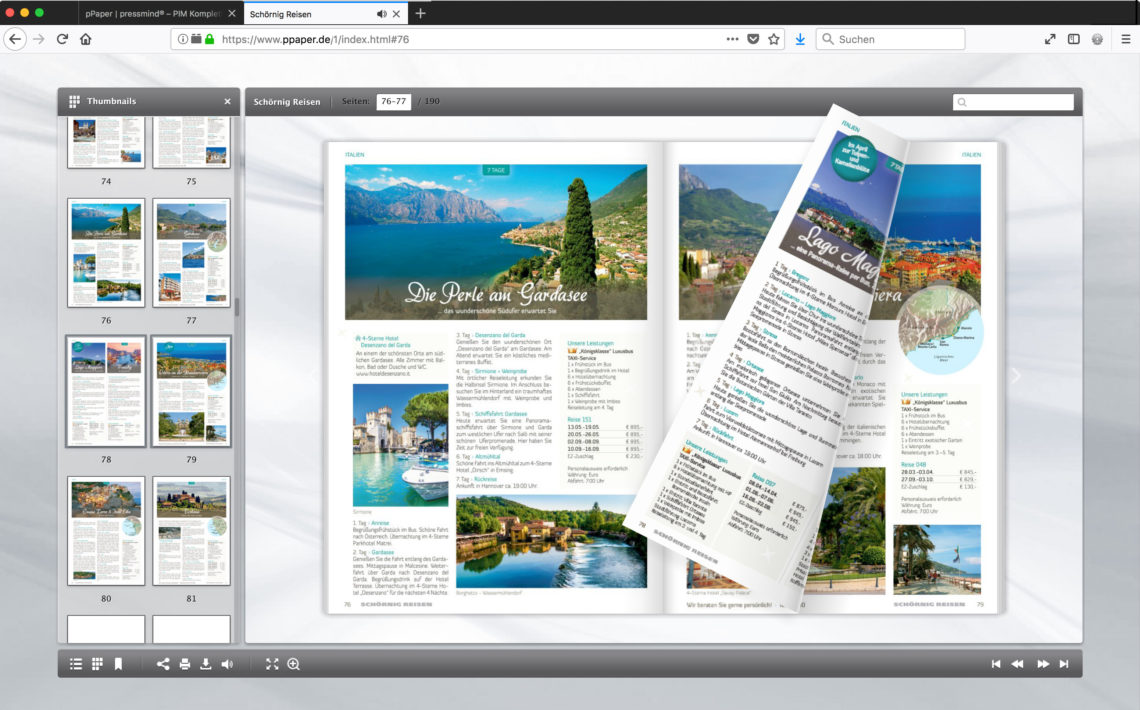The height and width of the screenshot is (710, 1140).
Task: Save page to Pocket
Action: click(x=753, y=39)
